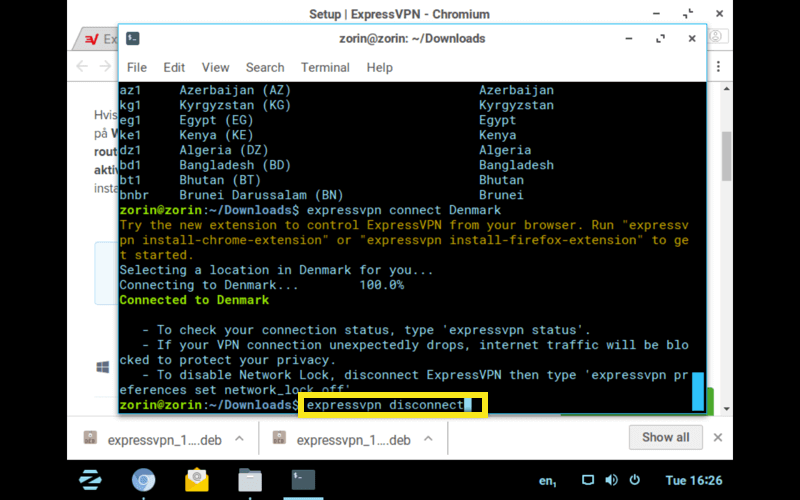Click 'Connected to Denmark' text
The image size is (800, 500).
(194, 300)
